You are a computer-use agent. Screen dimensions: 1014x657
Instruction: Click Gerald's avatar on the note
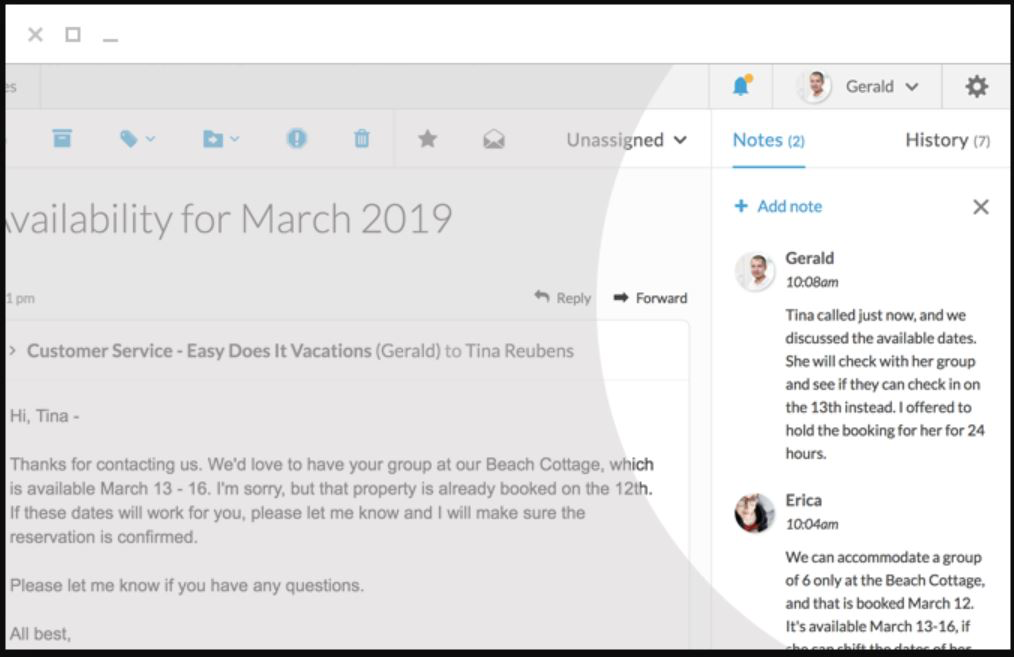(755, 271)
